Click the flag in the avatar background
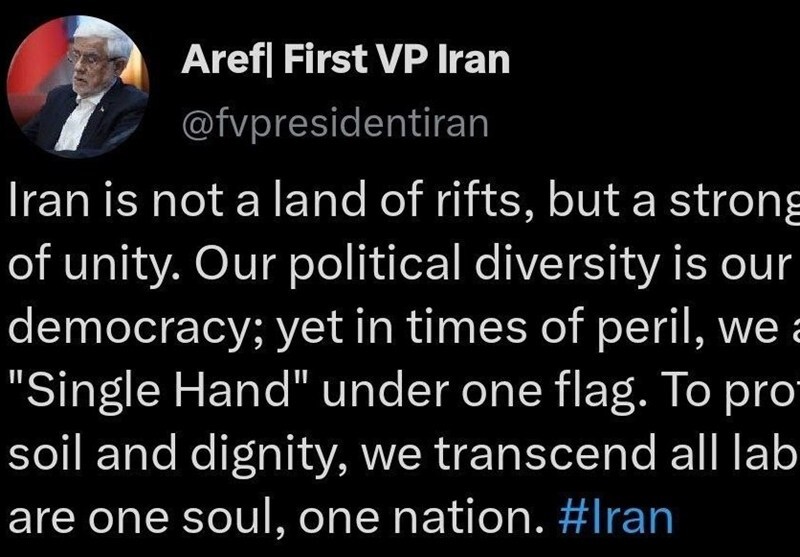Screen dimensions: 800x557 pos(38,60)
